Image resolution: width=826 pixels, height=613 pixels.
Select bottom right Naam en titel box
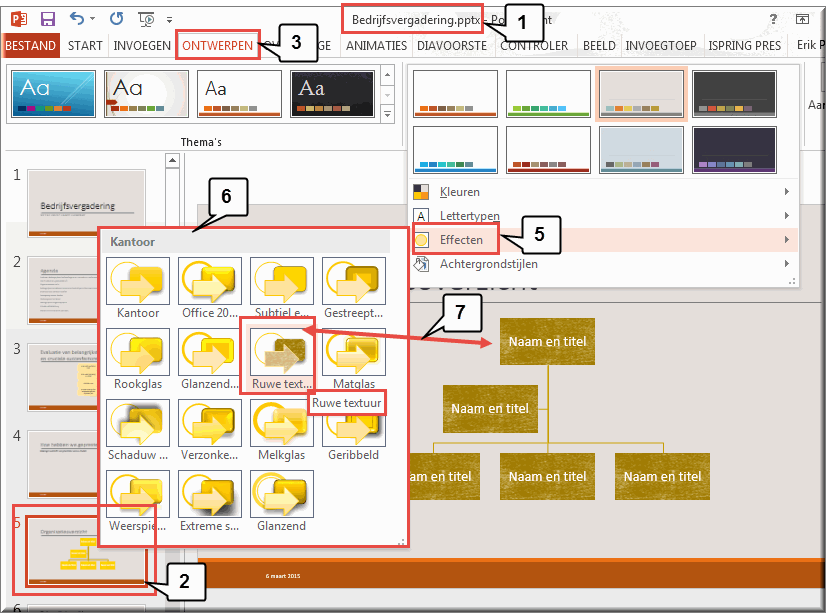[x=662, y=476]
